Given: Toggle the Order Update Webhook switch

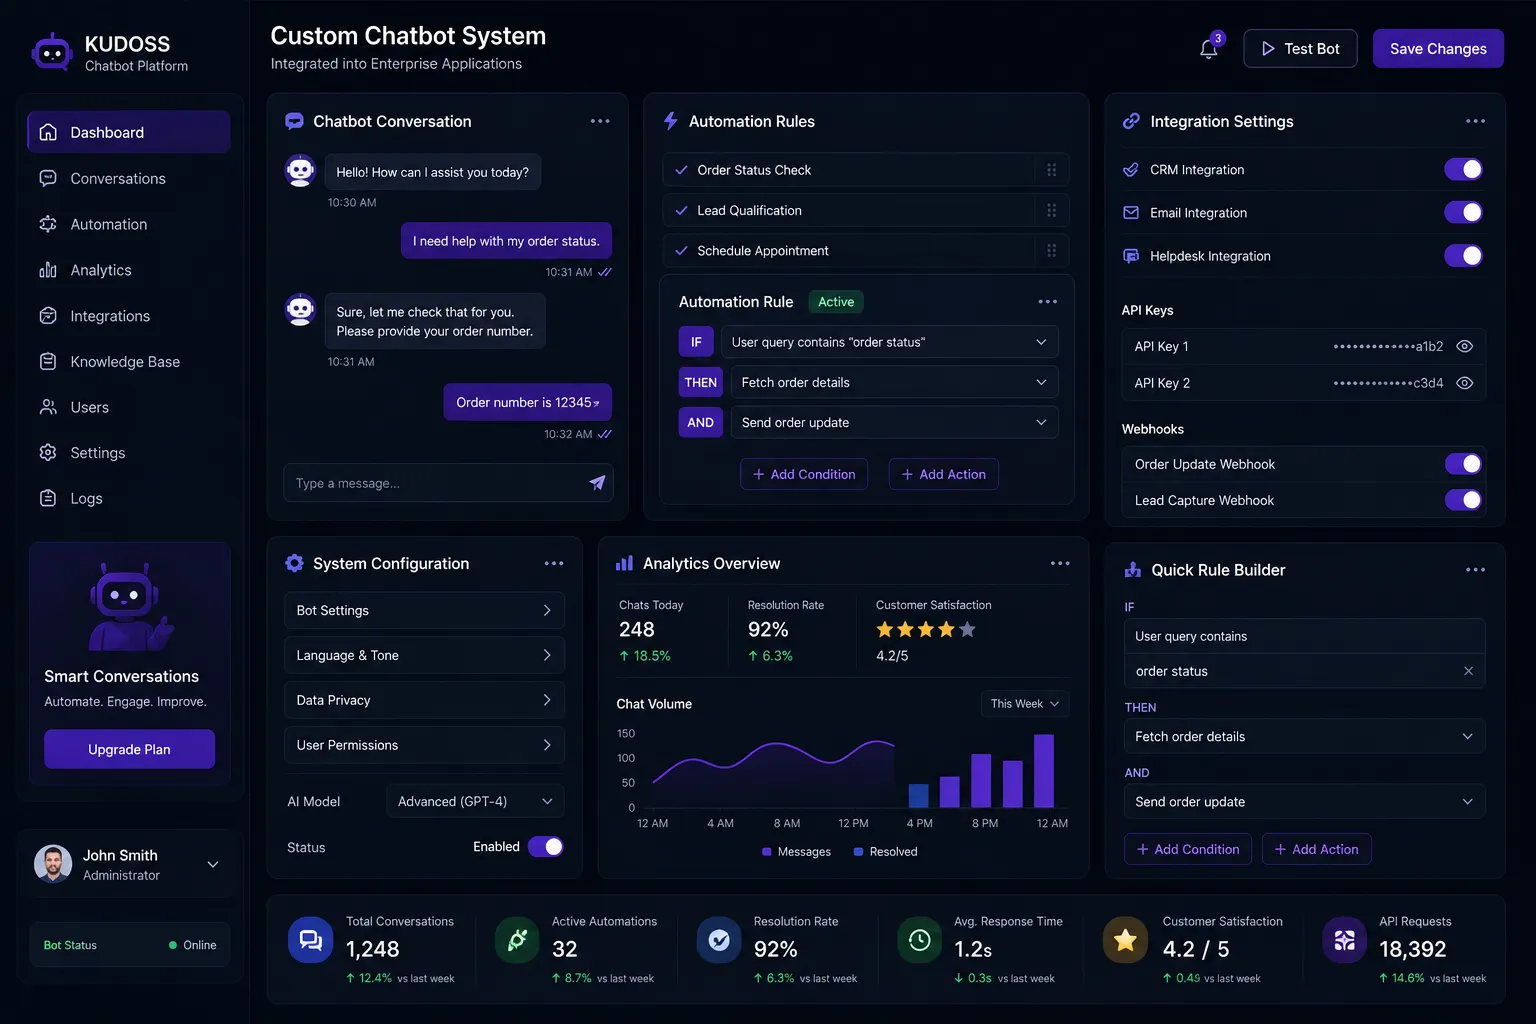Looking at the screenshot, I should pyautogui.click(x=1463, y=464).
